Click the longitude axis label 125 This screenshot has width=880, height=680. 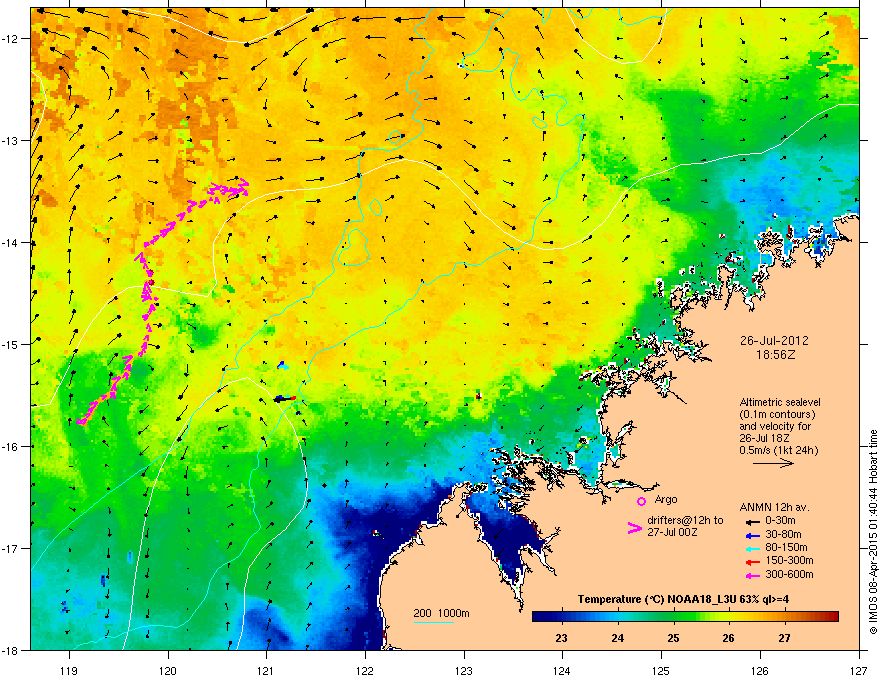(x=661, y=670)
